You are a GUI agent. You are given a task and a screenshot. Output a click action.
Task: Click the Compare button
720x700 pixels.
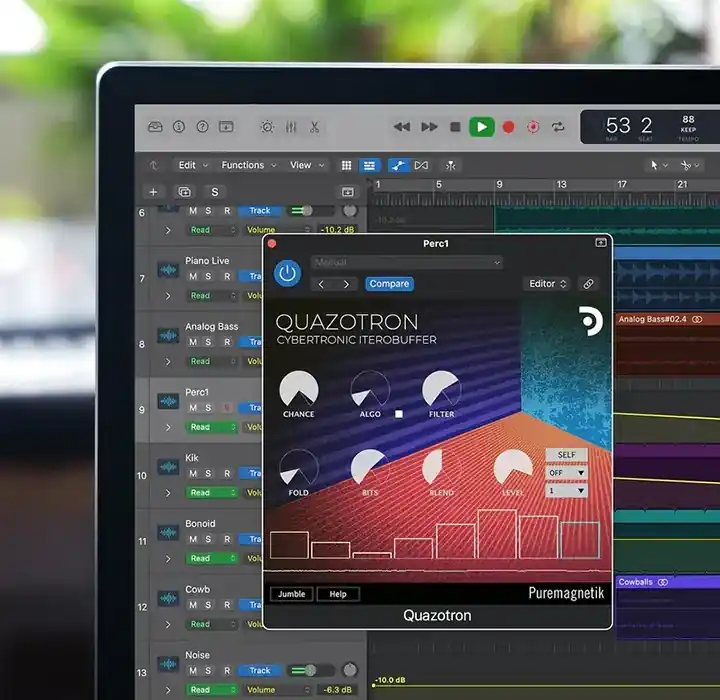[389, 284]
